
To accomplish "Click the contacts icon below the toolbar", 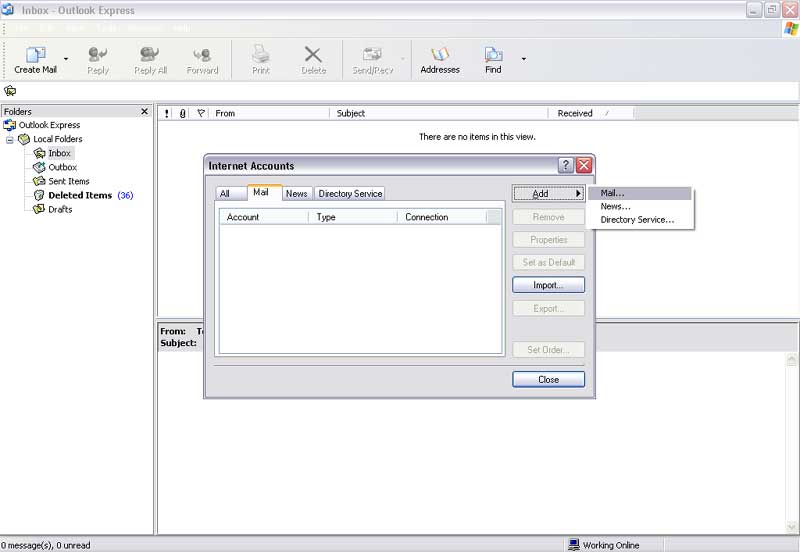I will pos(10,91).
